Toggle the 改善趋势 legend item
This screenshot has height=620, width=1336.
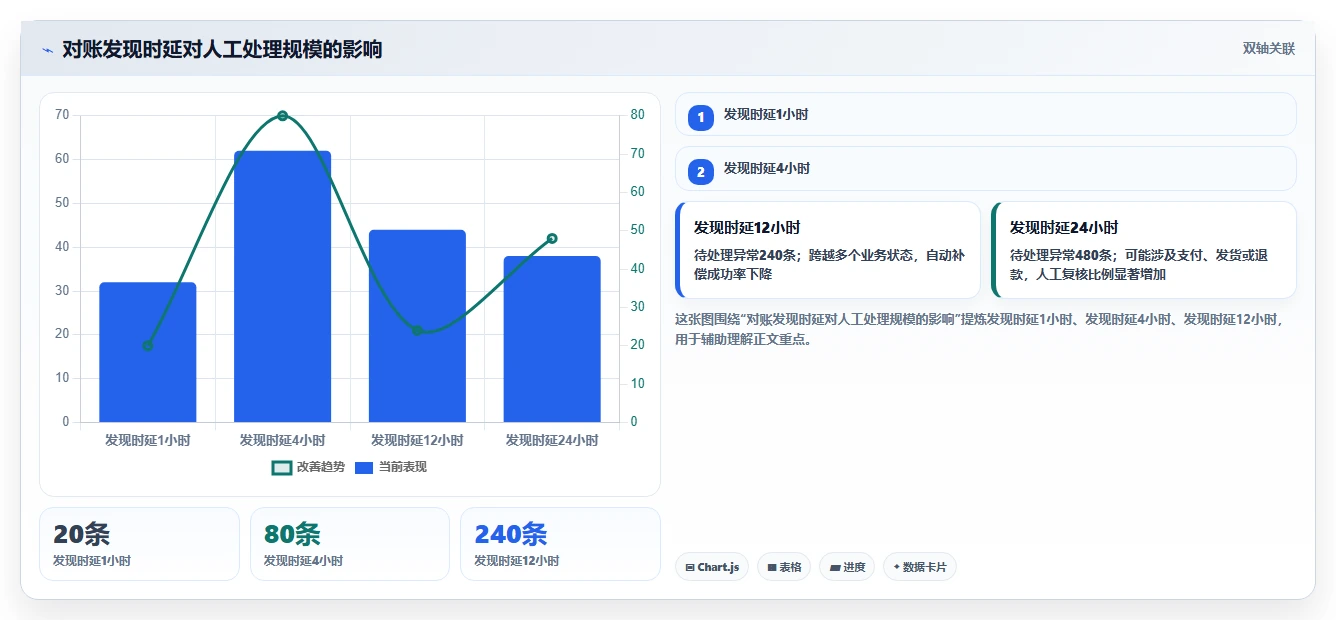pos(308,467)
